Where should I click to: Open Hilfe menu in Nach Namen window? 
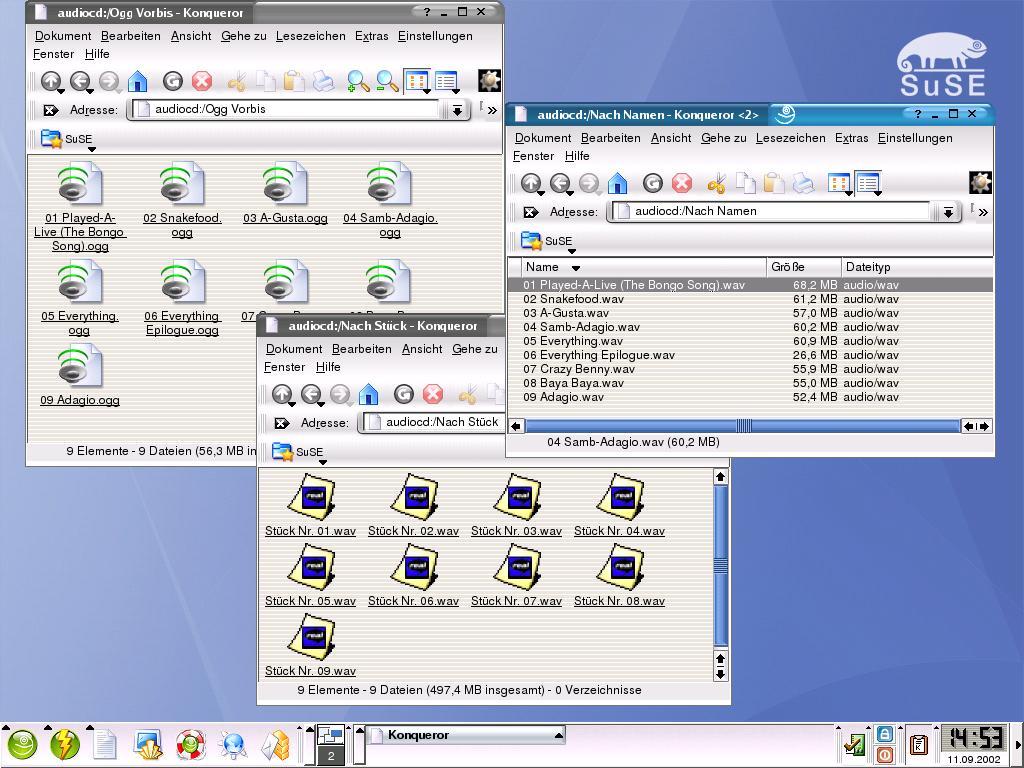[577, 156]
